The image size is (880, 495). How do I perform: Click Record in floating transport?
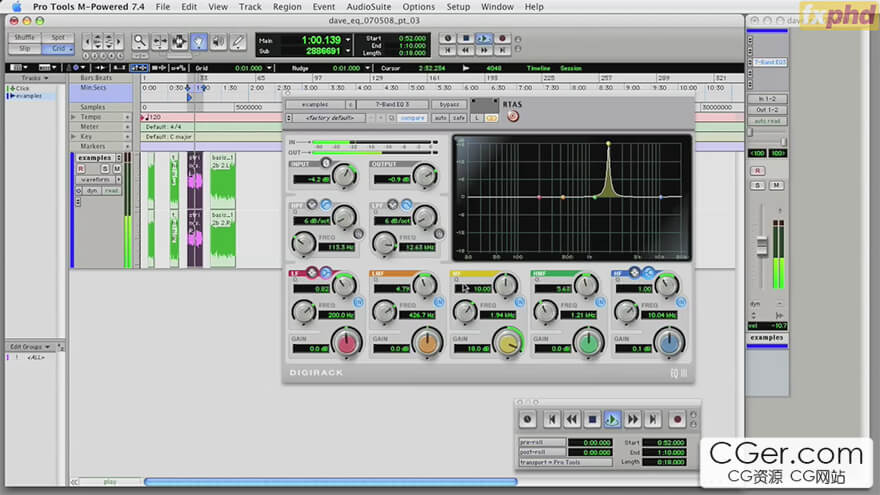(677, 419)
